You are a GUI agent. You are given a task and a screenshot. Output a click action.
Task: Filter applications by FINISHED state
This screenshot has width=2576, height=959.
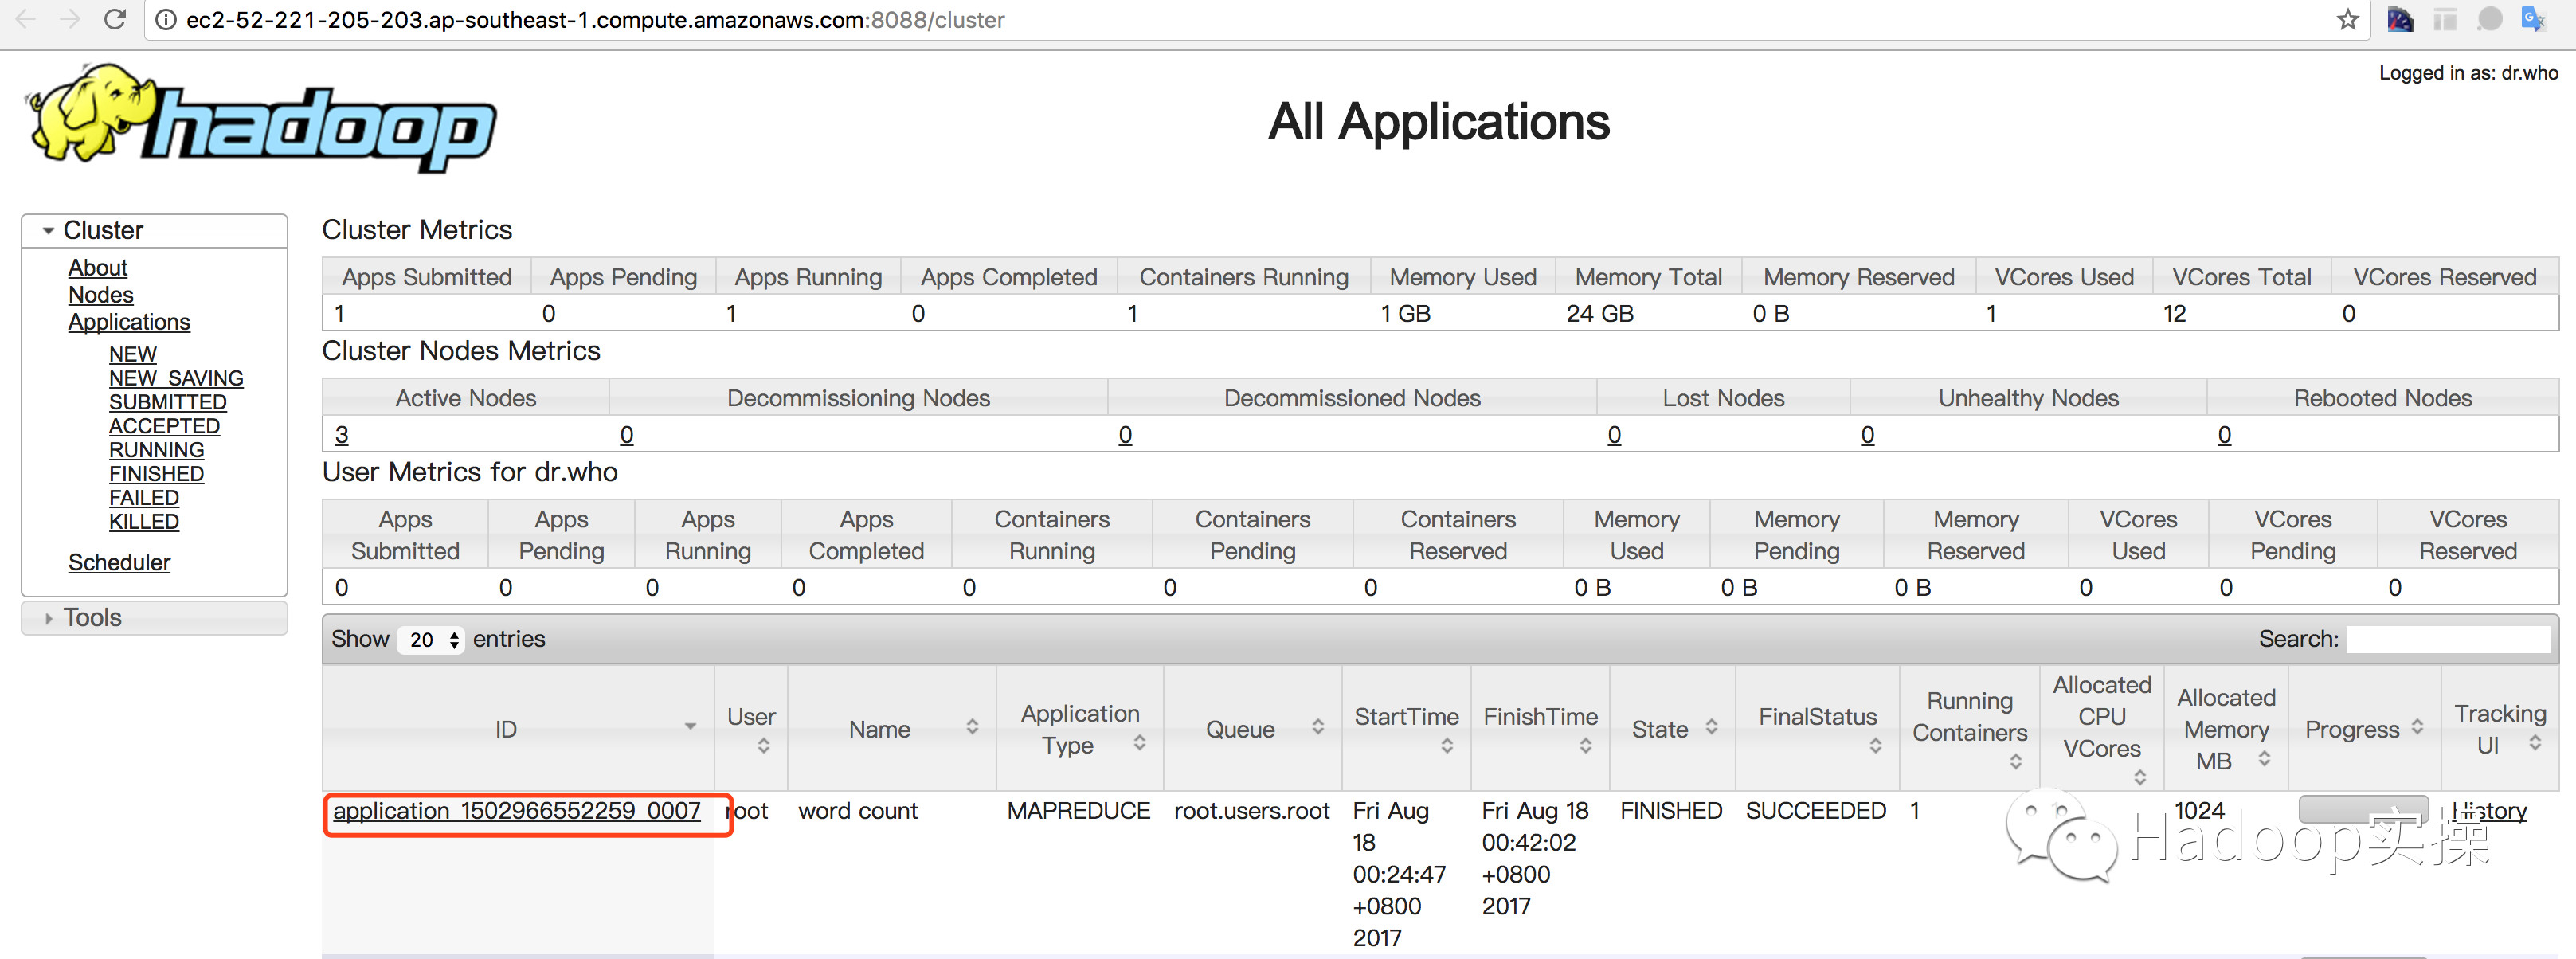point(156,475)
